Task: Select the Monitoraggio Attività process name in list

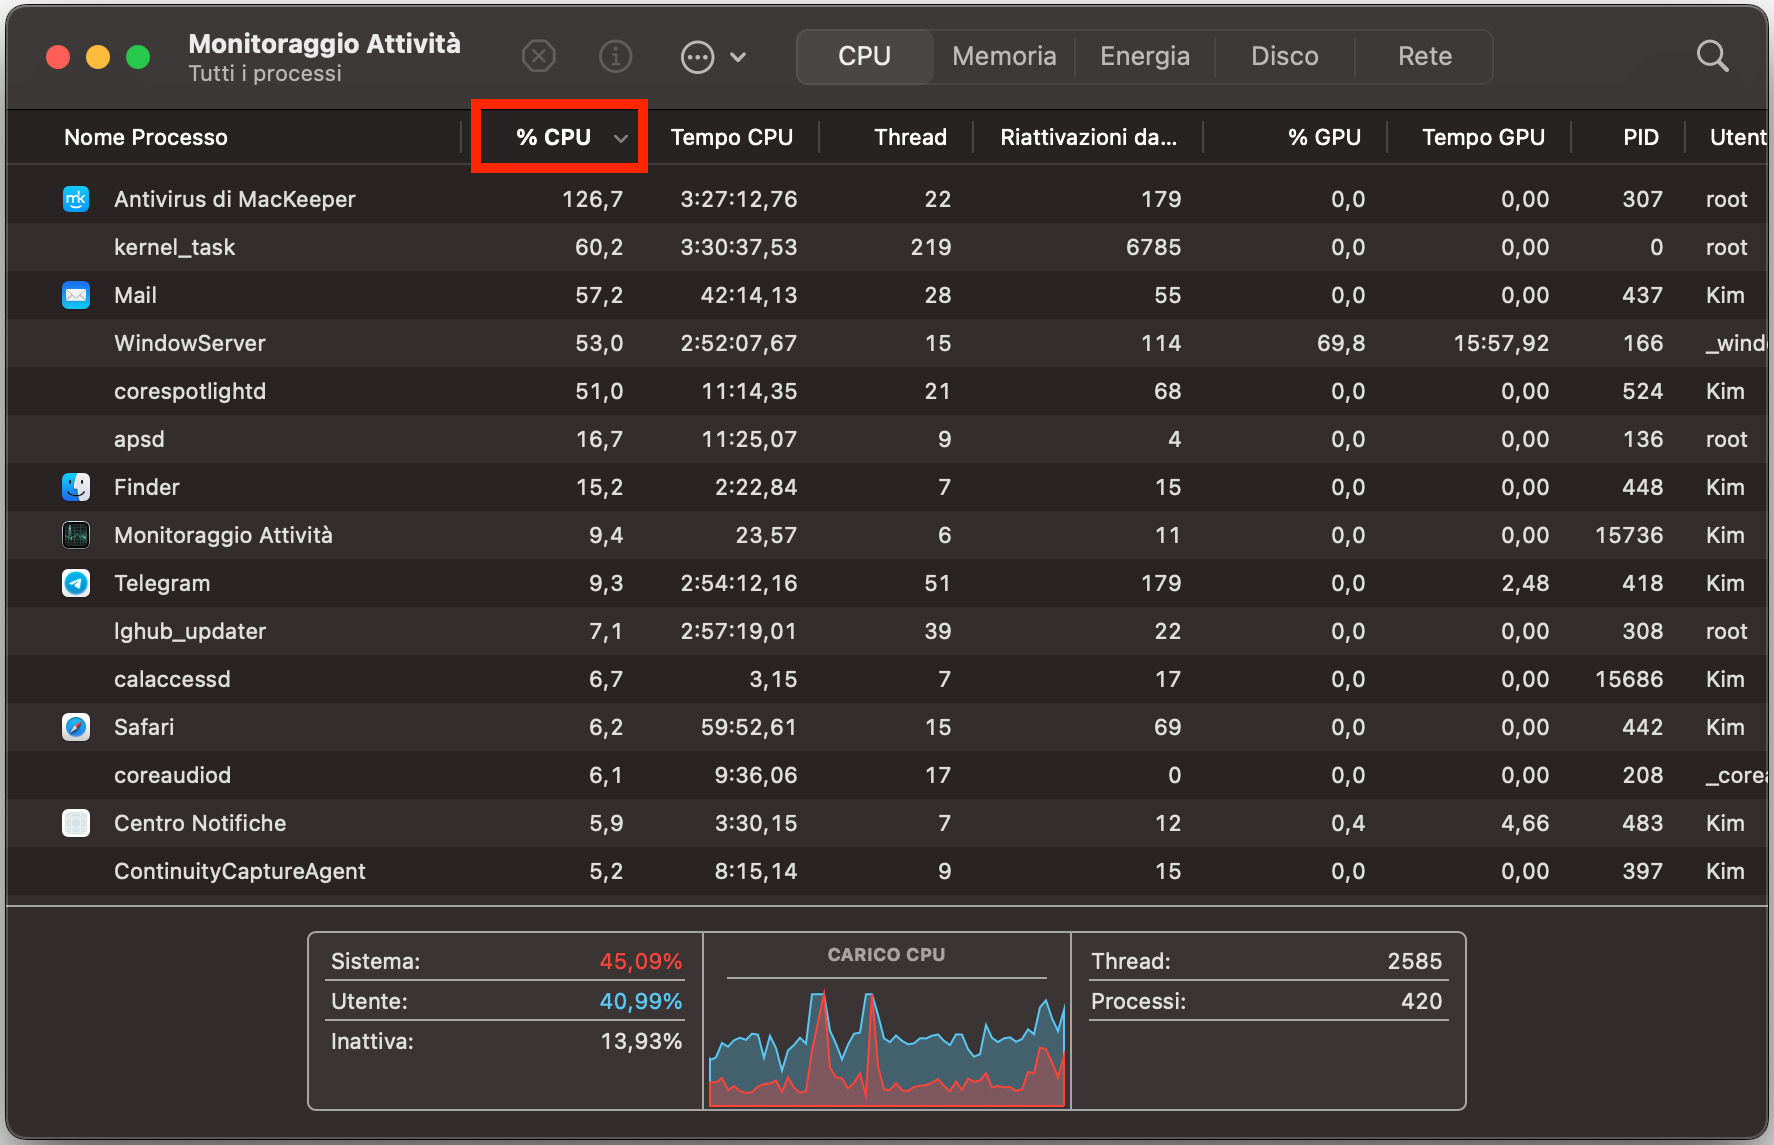Action: click(x=223, y=535)
